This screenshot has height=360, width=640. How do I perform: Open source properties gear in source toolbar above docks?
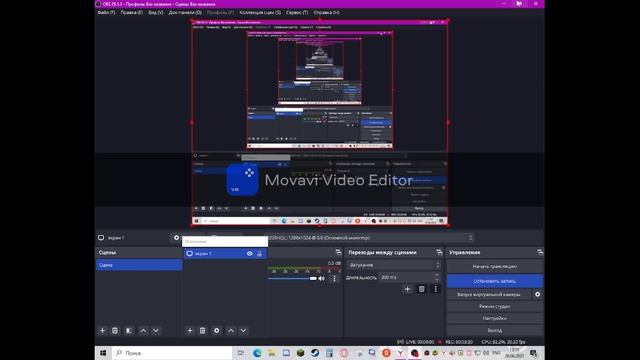click(x=176, y=238)
